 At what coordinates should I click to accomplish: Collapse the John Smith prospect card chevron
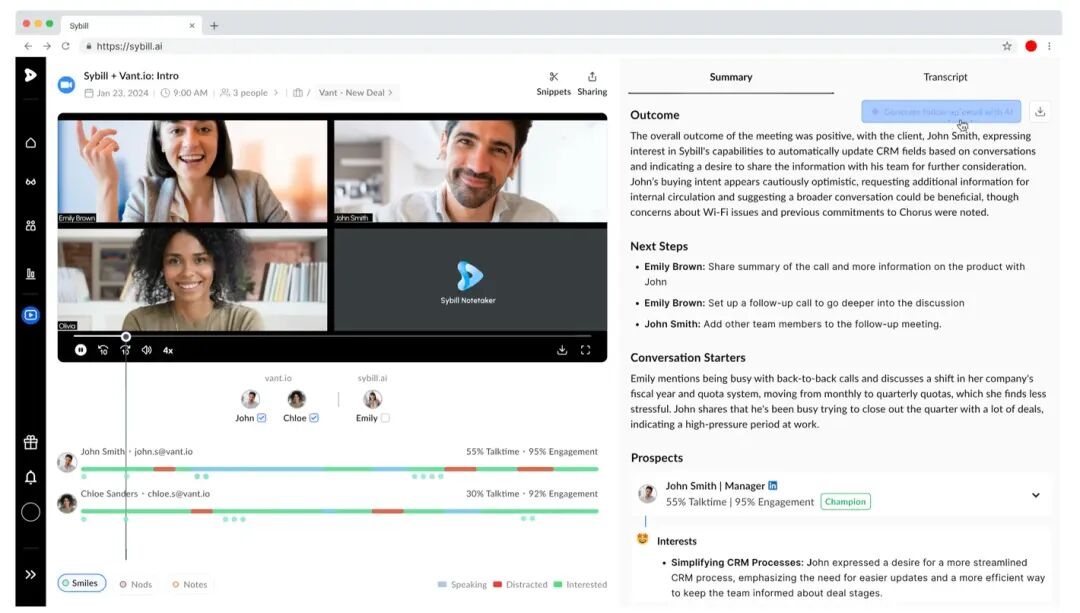point(1035,495)
